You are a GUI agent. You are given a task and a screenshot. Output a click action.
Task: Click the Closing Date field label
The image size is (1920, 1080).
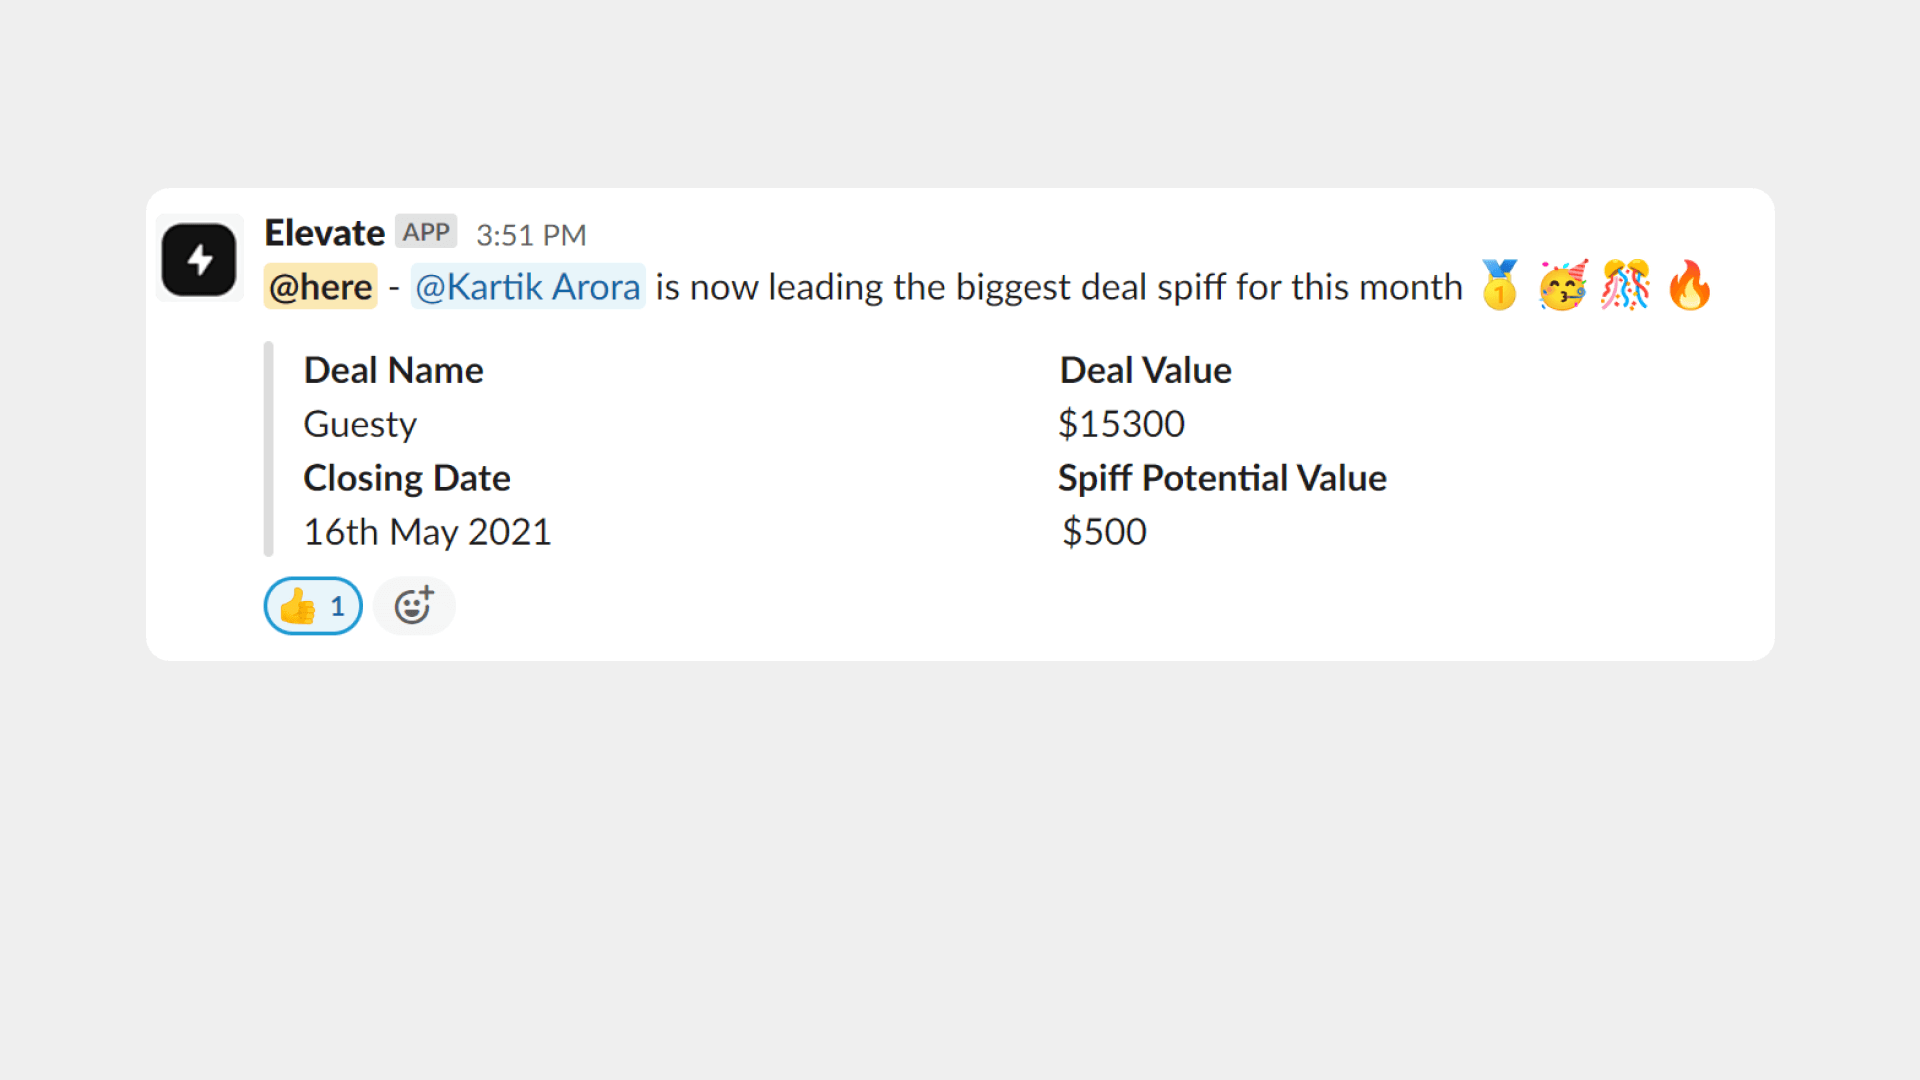pyautogui.click(x=407, y=478)
